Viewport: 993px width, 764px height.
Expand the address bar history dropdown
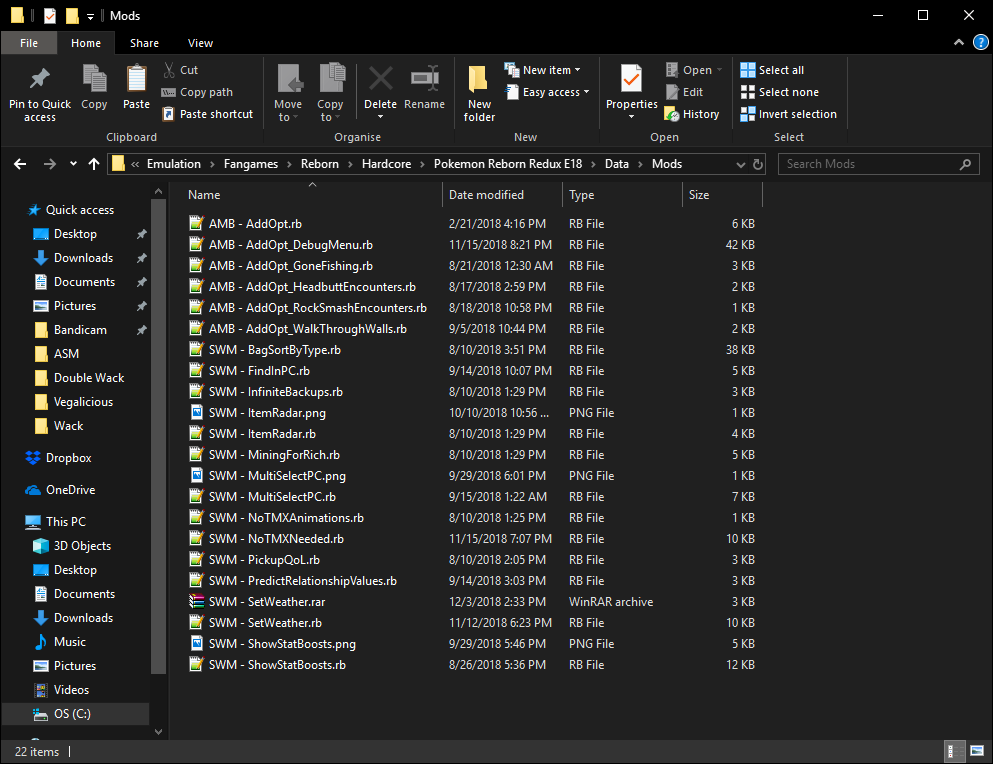click(x=740, y=164)
